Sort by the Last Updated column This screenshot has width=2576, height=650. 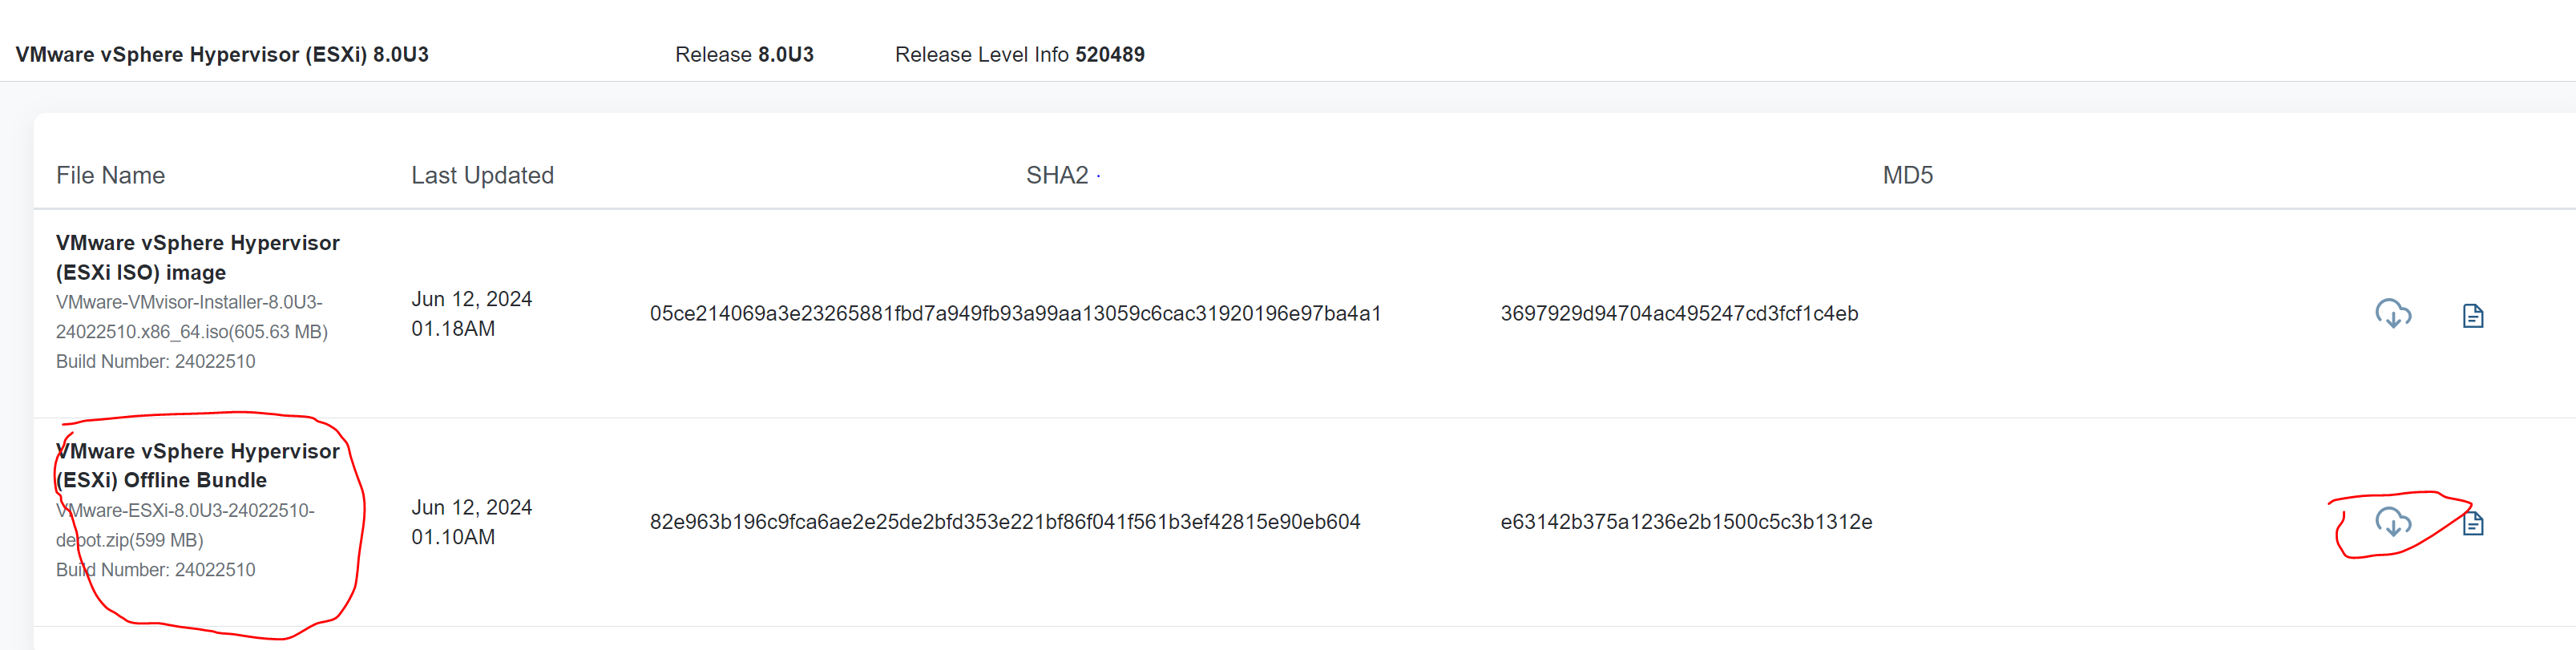click(x=482, y=175)
